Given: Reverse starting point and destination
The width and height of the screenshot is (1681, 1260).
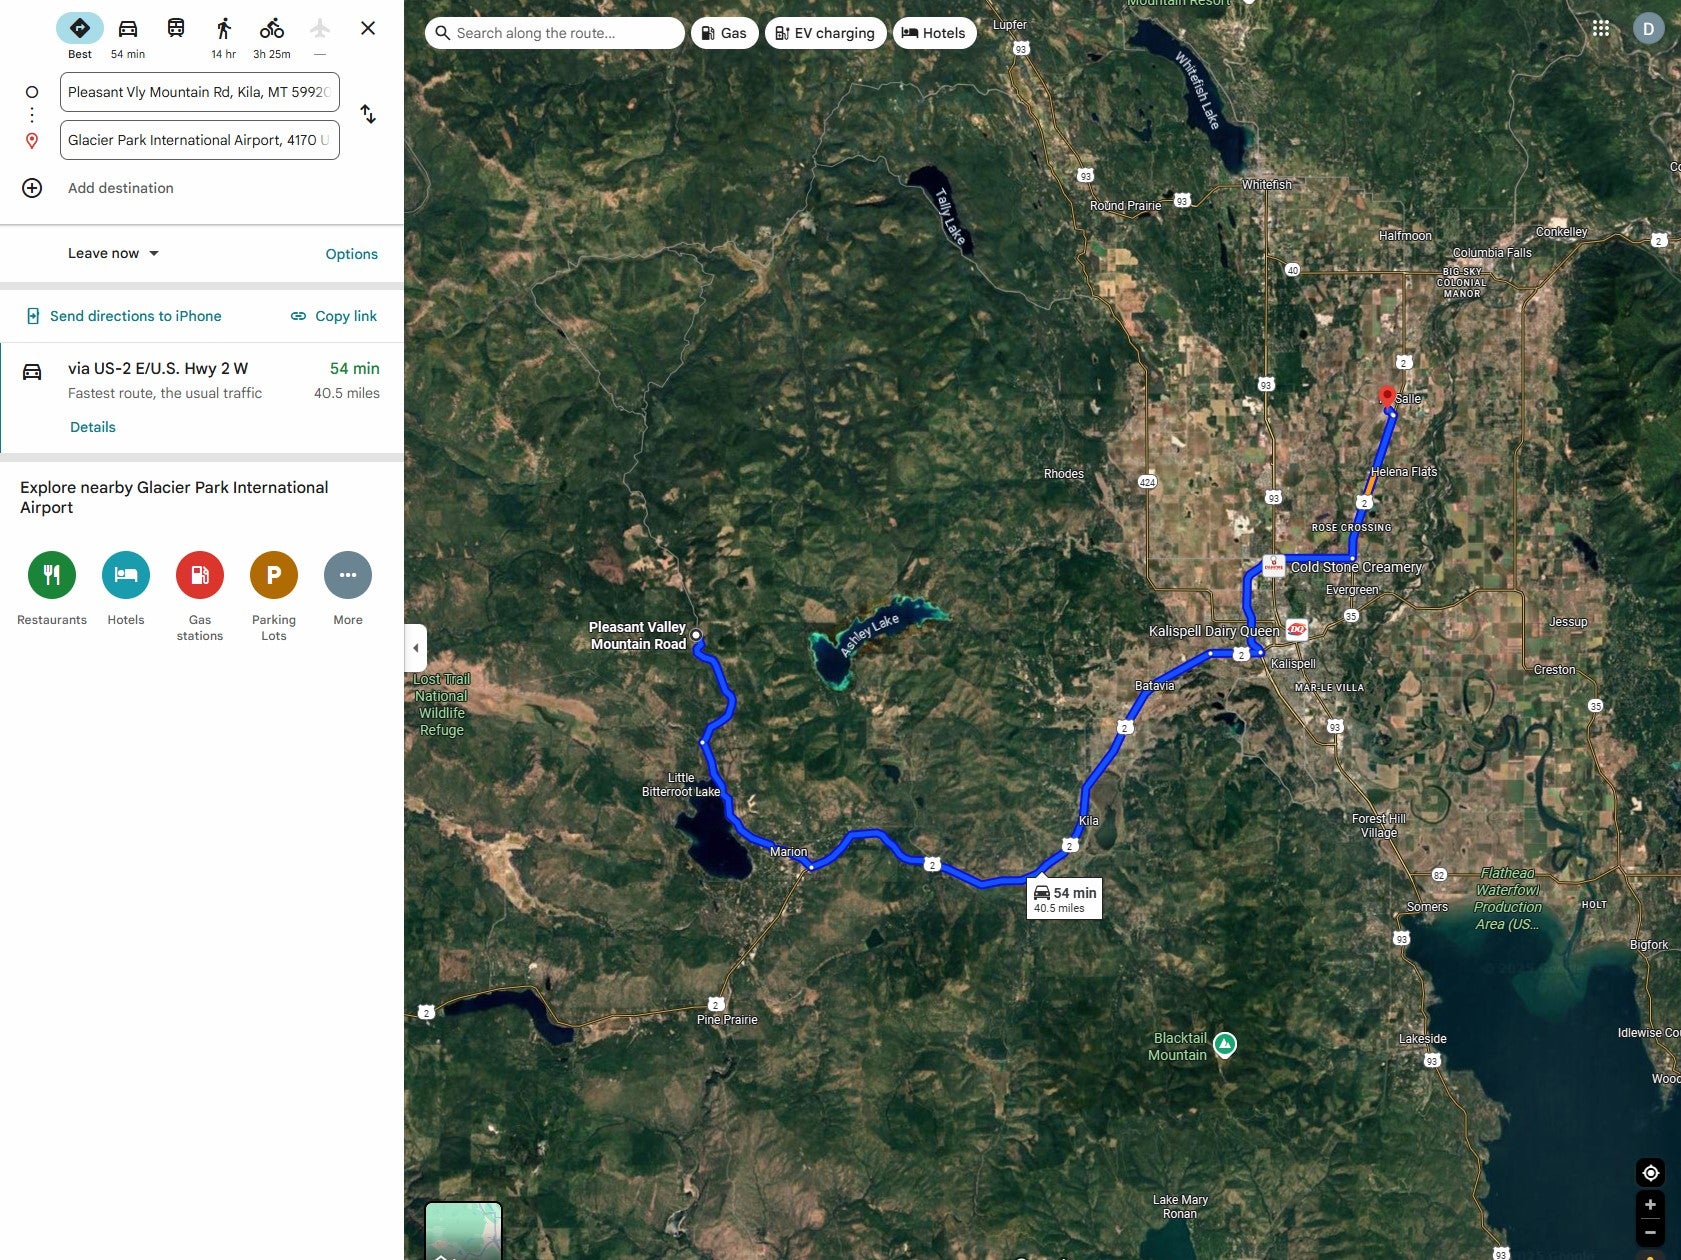Looking at the screenshot, I should pos(368,114).
